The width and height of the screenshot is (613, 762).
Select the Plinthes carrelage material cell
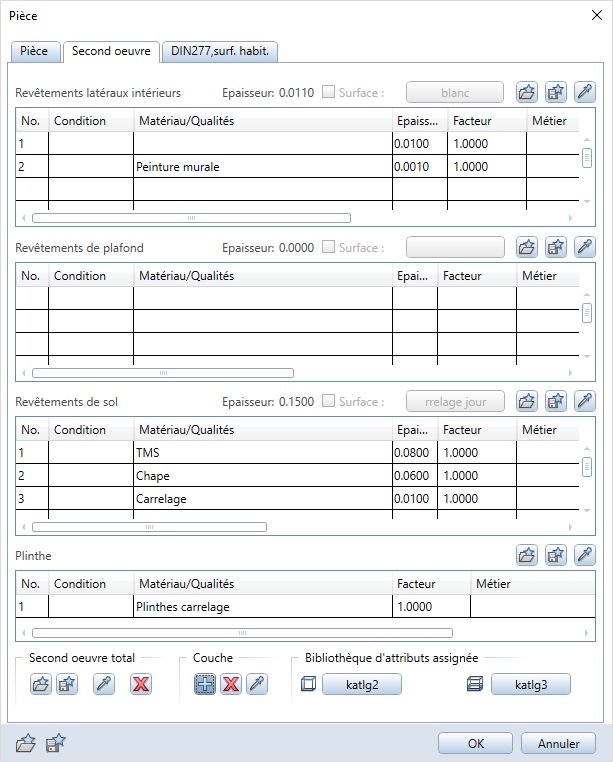pyautogui.click(x=263, y=606)
